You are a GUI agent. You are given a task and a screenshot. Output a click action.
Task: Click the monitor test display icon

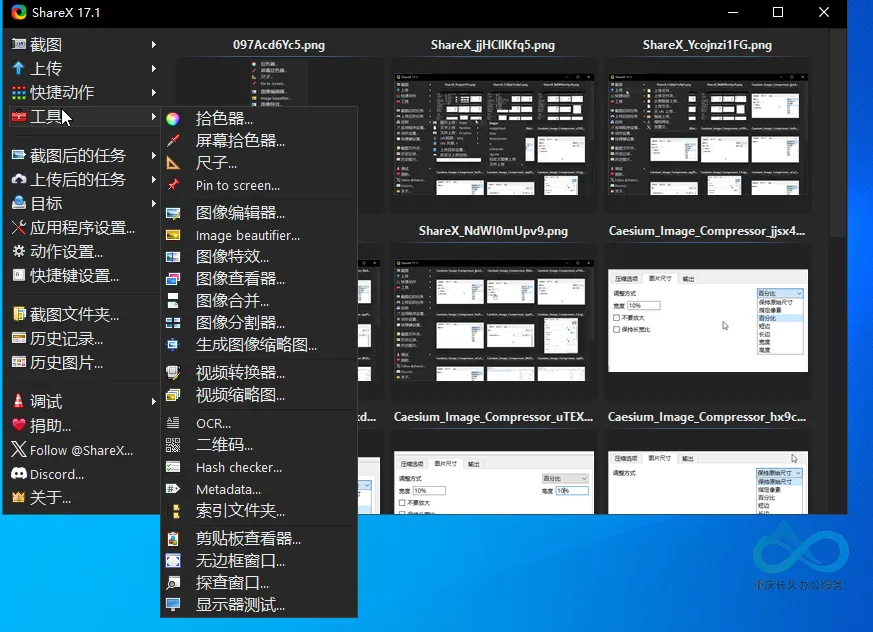coord(173,605)
